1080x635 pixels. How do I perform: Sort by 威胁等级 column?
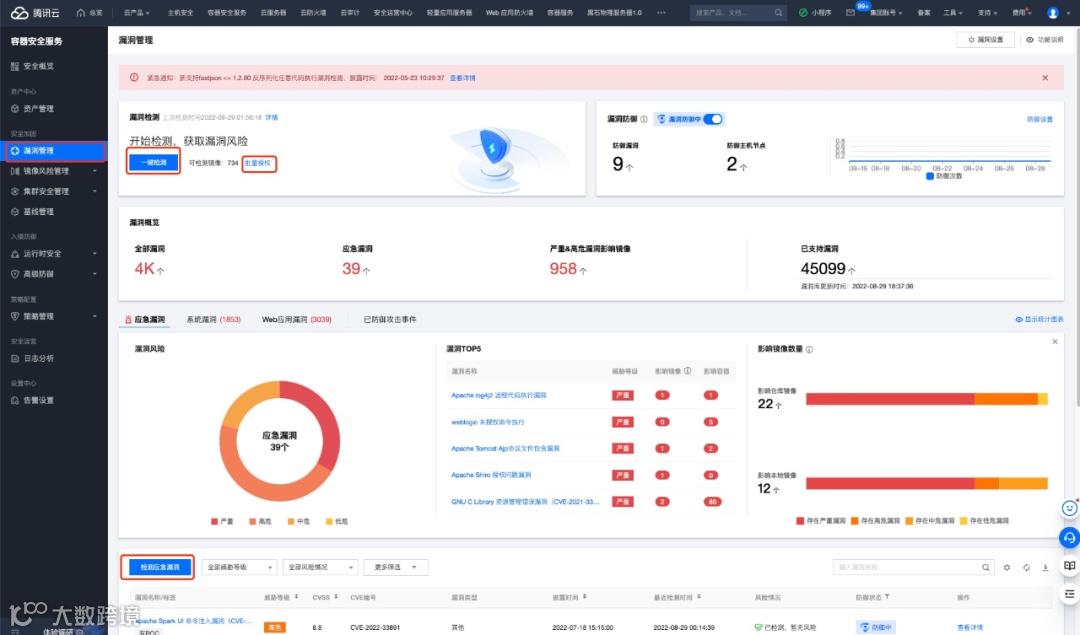click(296, 597)
